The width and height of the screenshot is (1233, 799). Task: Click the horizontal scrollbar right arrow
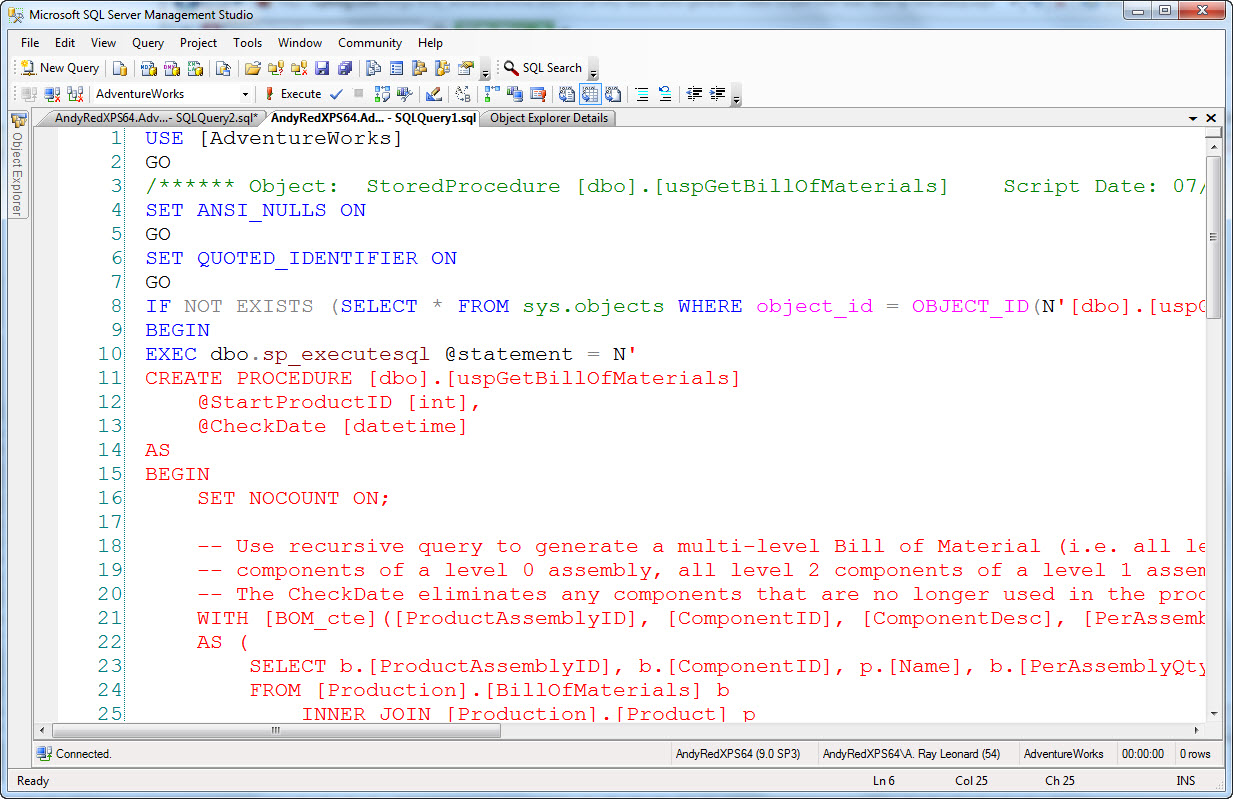point(1197,730)
